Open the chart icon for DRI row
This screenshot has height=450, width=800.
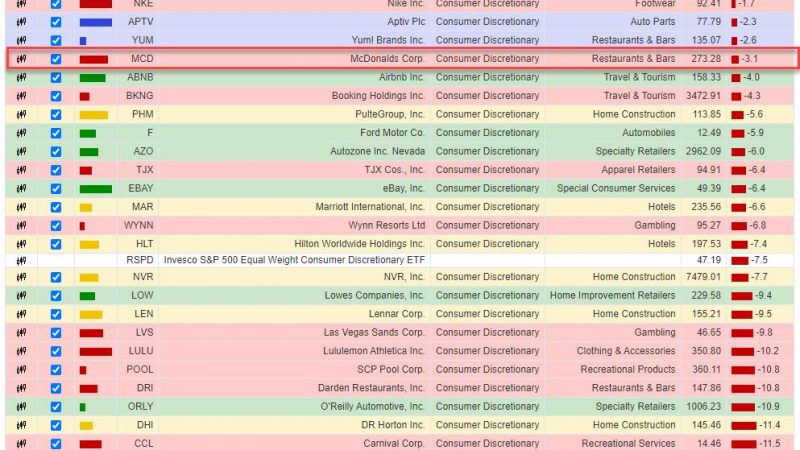21,388
